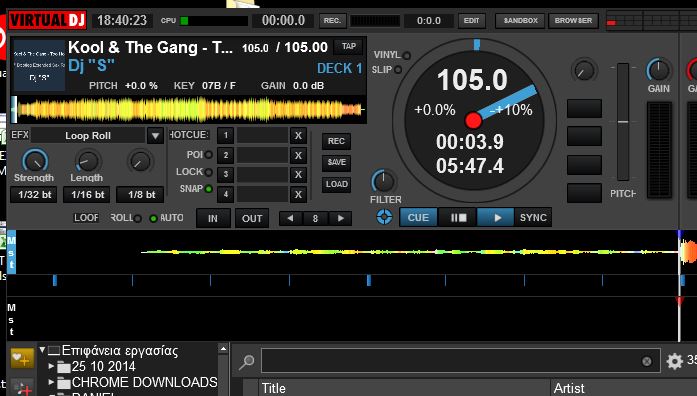Clear the search field with the x icon
Image resolution: width=697 pixels, height=396 pixels.
647,361
